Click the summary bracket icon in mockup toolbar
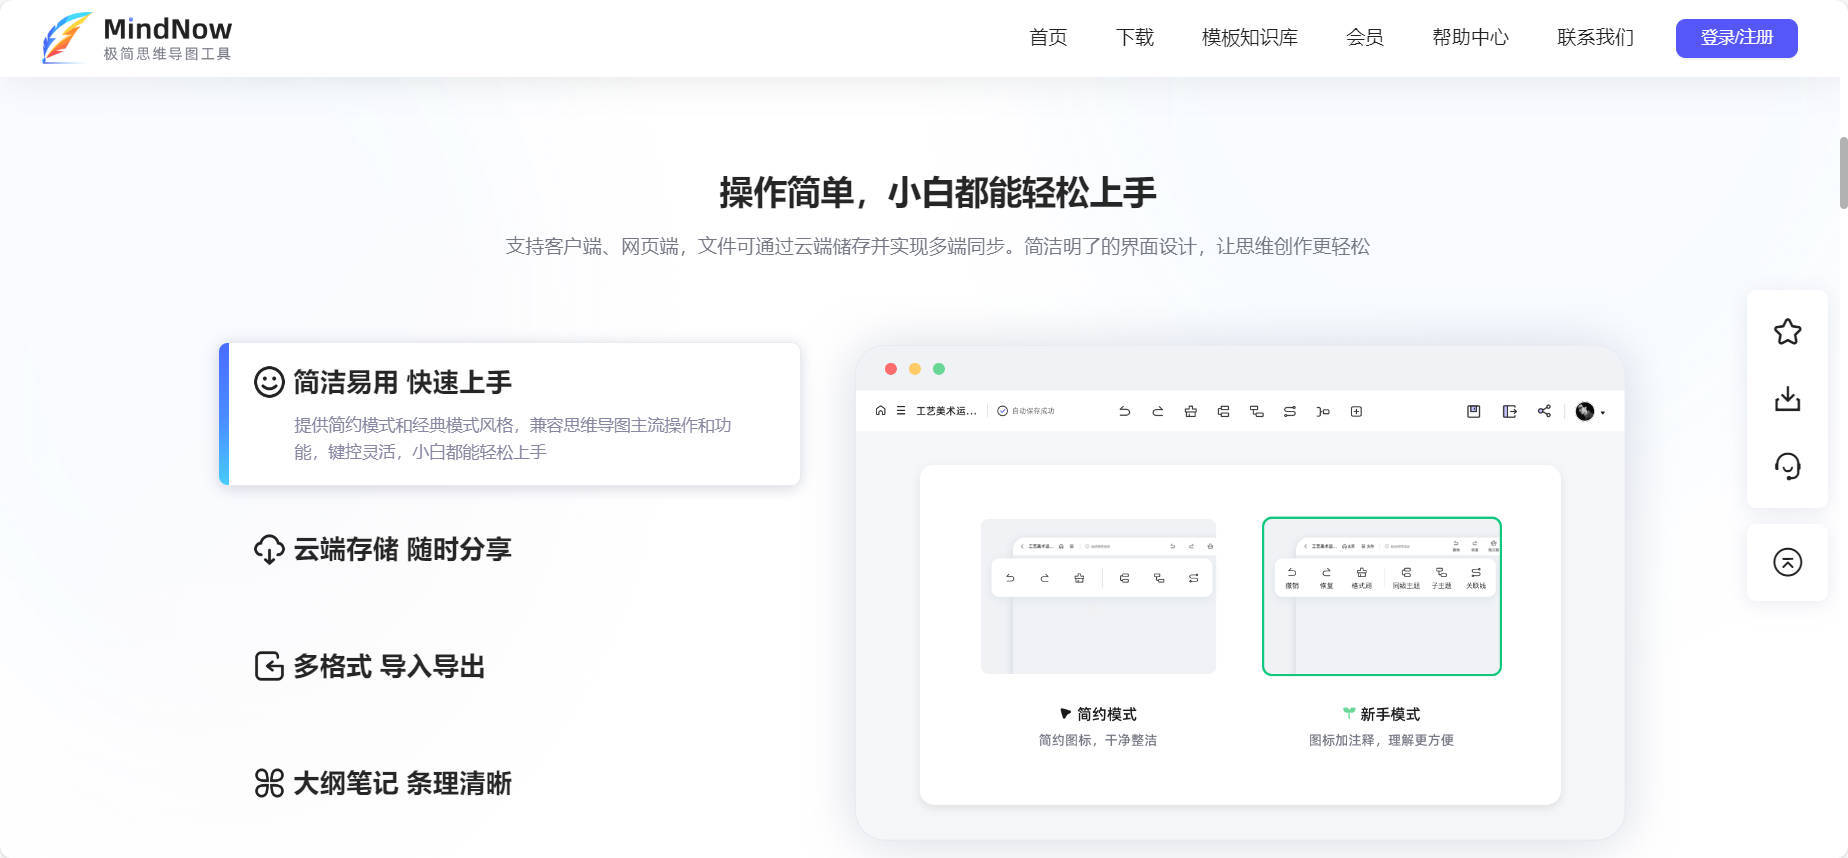Screen dimensions: 1848x858 click(1323, 411)
